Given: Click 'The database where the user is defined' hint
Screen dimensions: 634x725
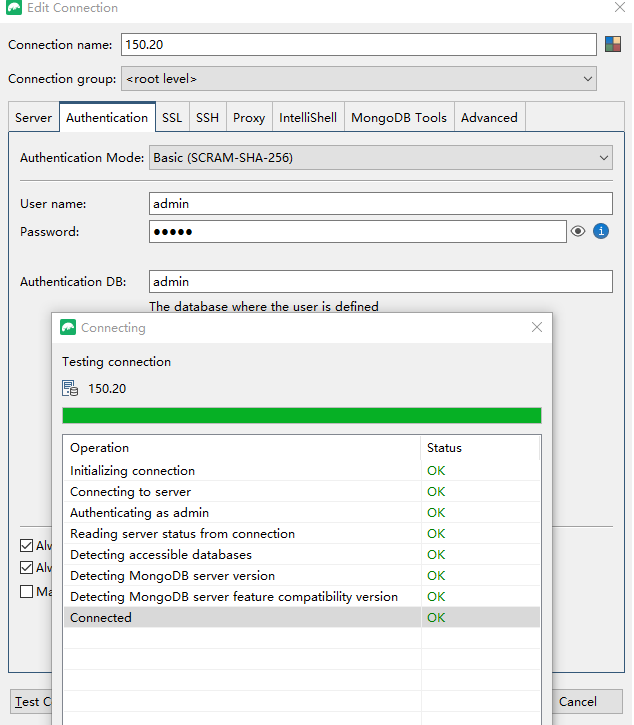Looking at the screenshot, I should point(264,307).
